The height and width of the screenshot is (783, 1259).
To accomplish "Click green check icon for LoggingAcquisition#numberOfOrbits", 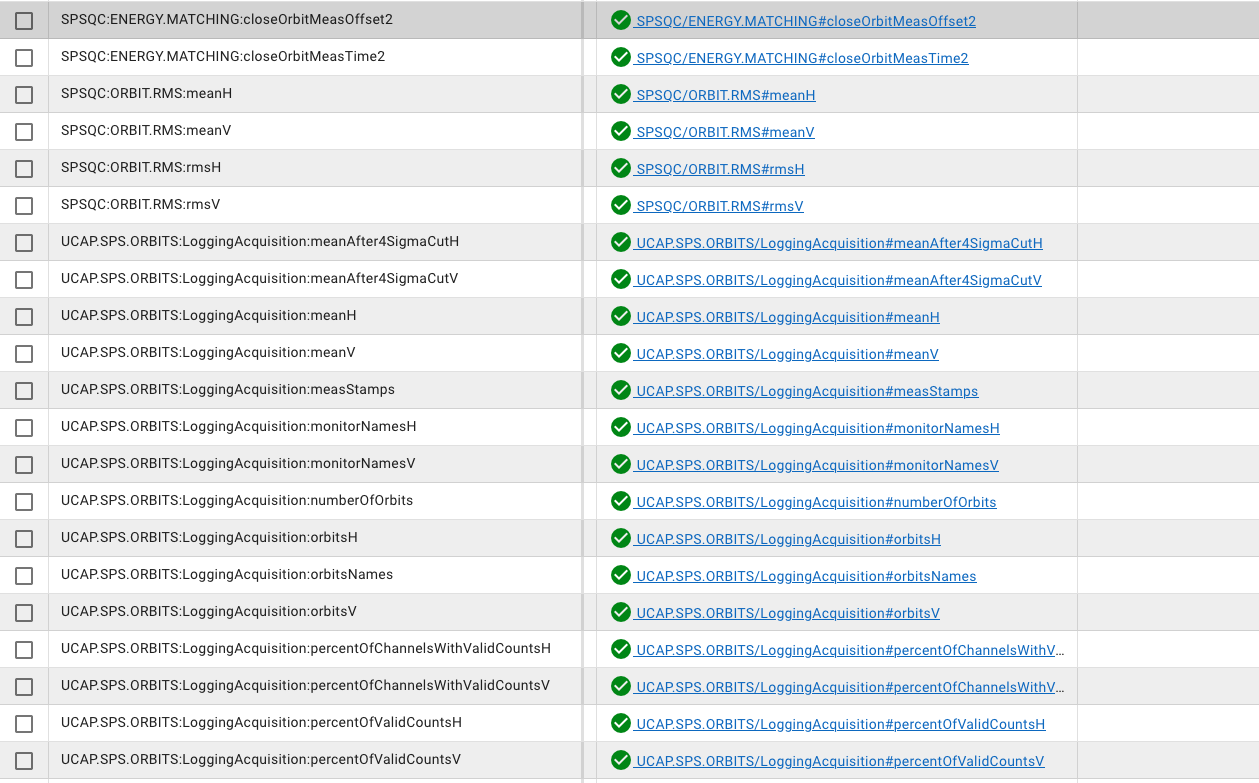I will [621, 501].
